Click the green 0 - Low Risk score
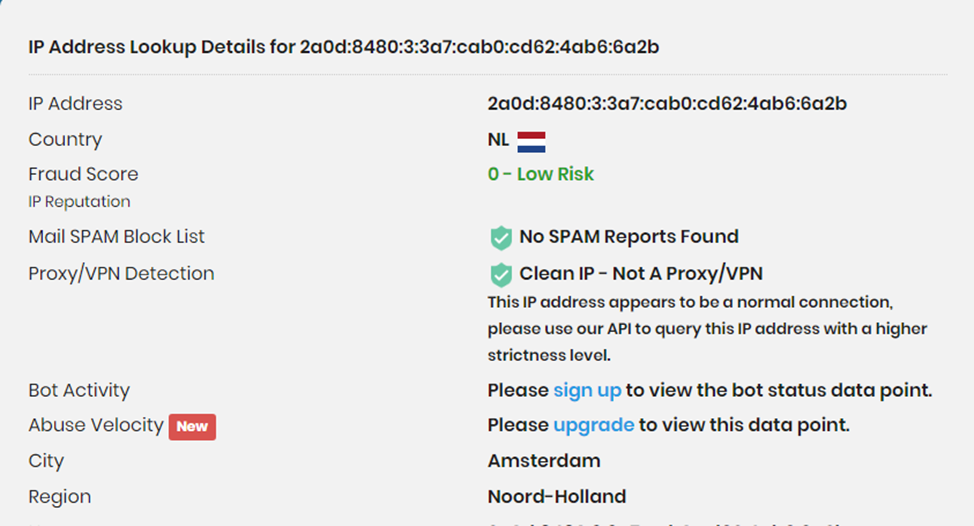The width and height of the screenshot is (974, 526). coord(540,174)
